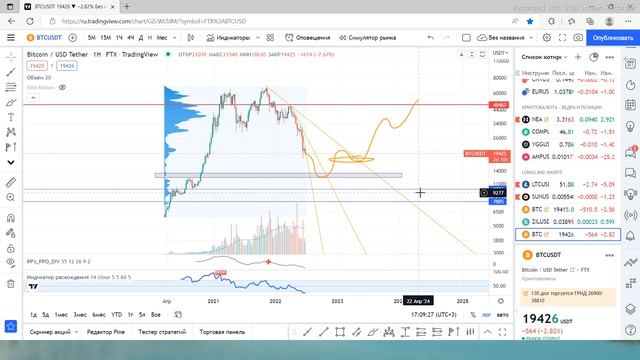Toggle logarithmic scale лог
The width and height of the screenshot is (640, 360).
coord(487,315)
